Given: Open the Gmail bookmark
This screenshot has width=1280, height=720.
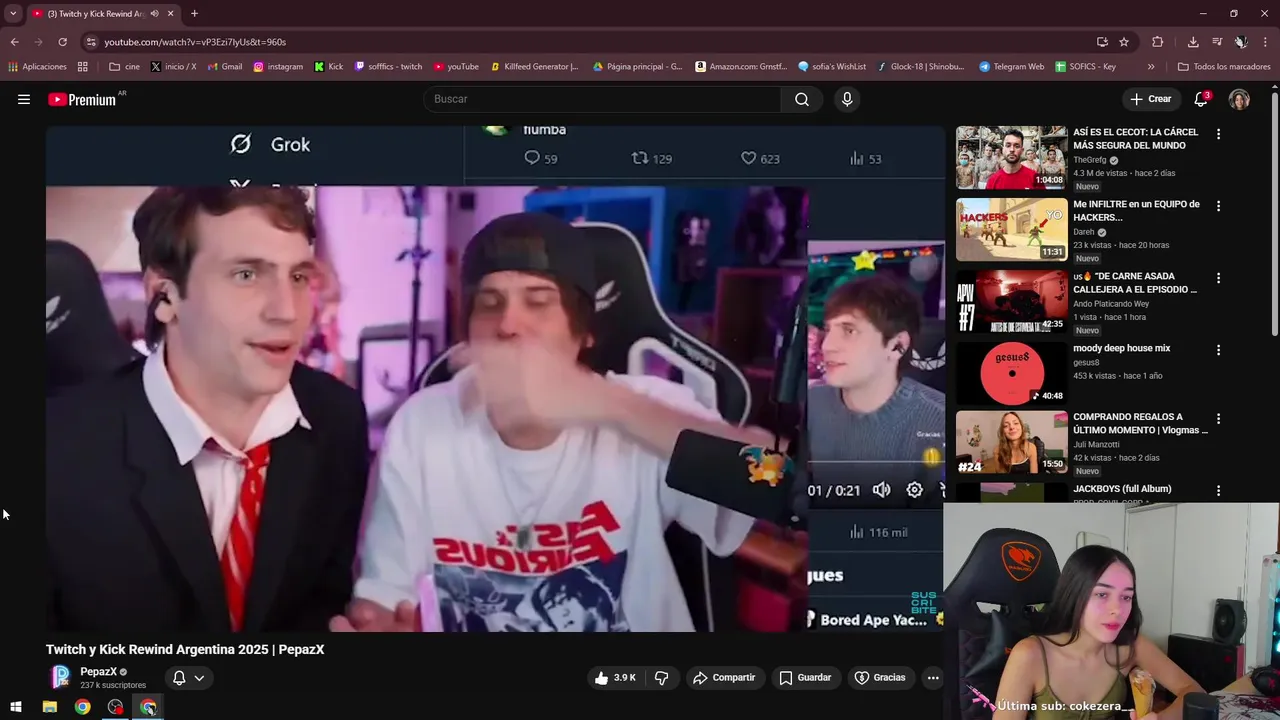Looking at the screenshot, I should (224, 67).
